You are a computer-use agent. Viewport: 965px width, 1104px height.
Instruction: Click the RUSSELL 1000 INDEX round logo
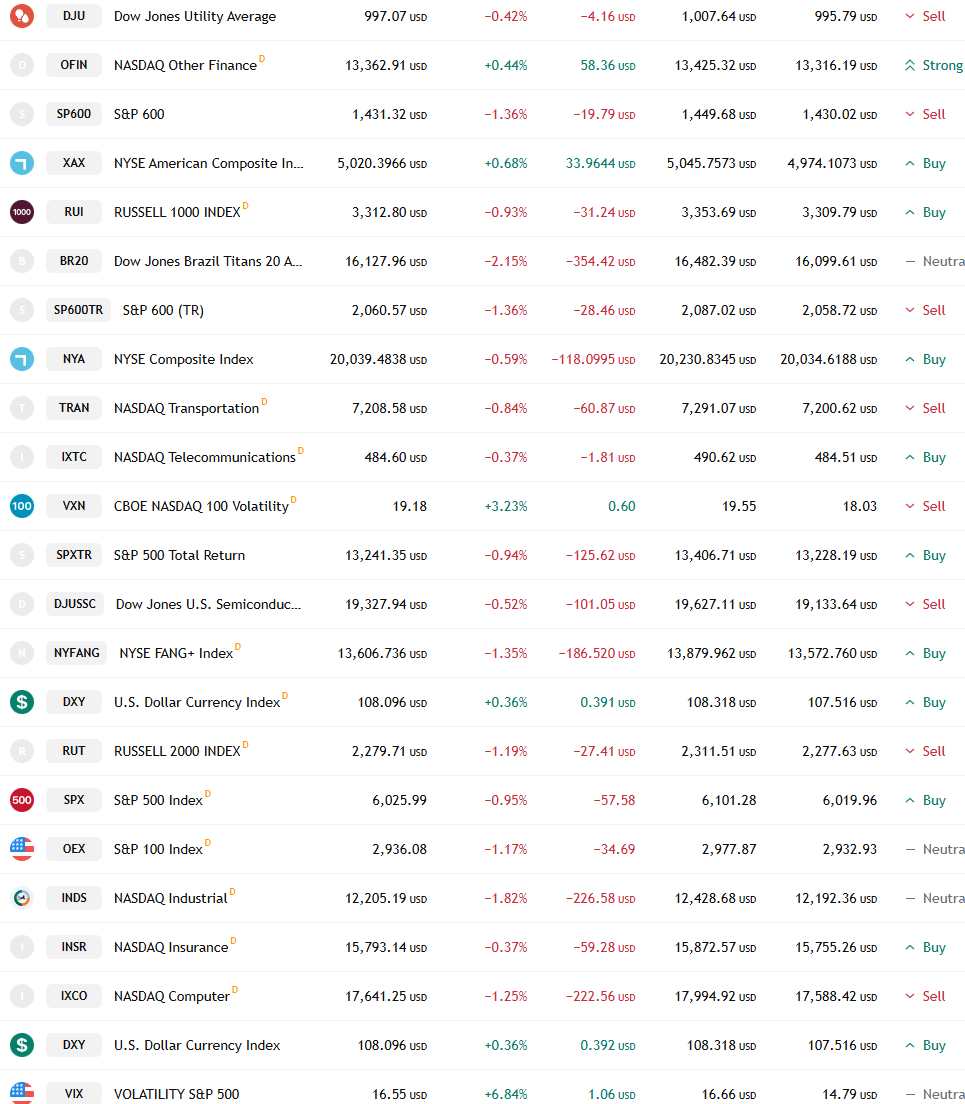[22, 212]
